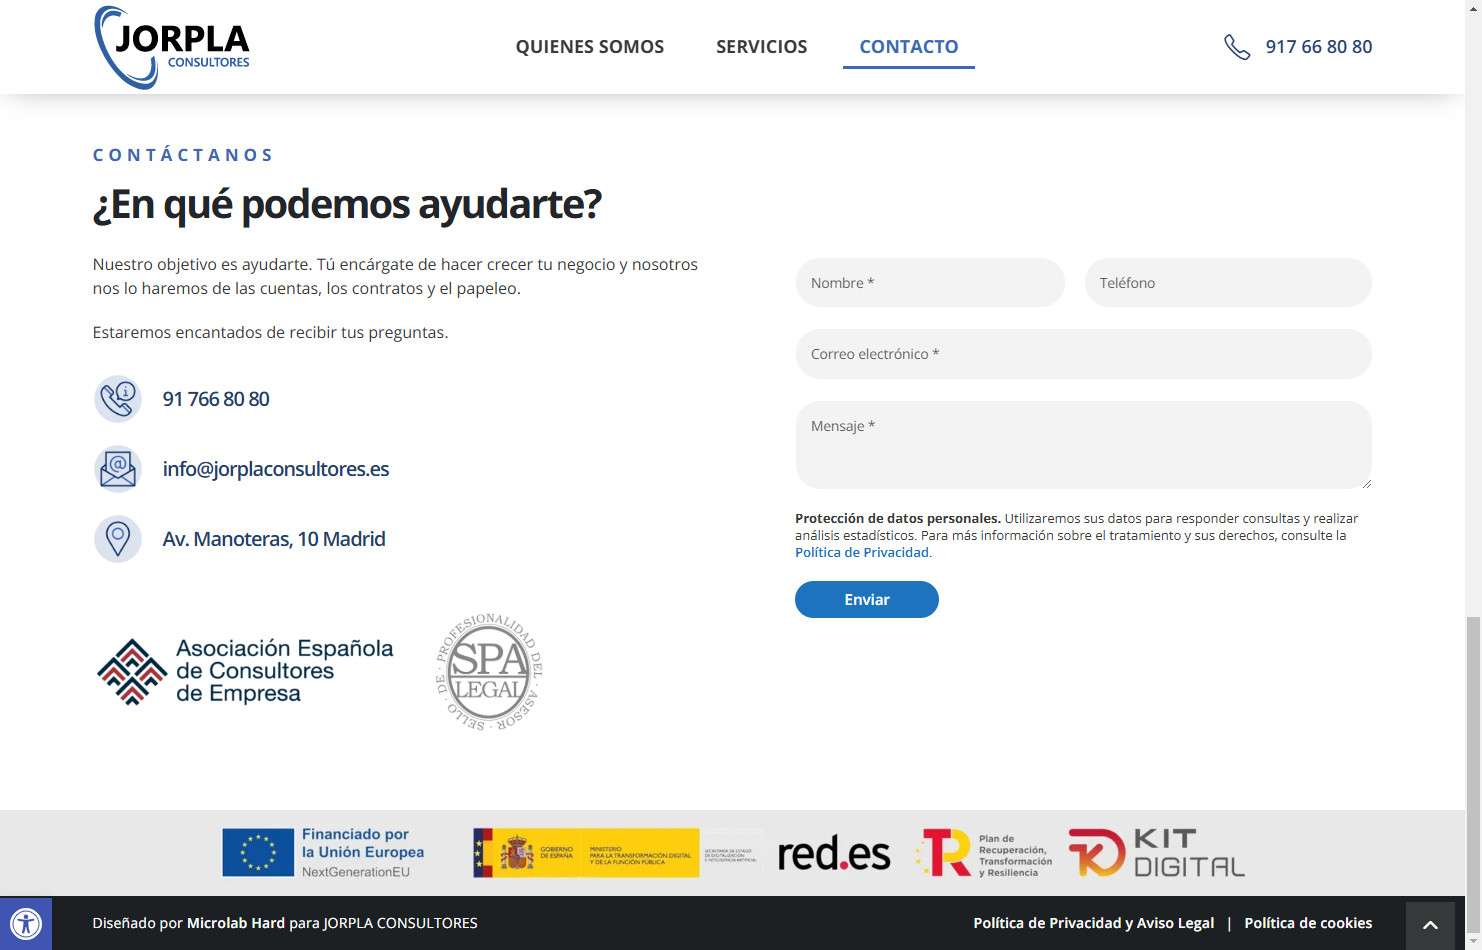Click the location pin icon
The height and width of the screenshot is (950, 1482).
click(x=118, y=539)
